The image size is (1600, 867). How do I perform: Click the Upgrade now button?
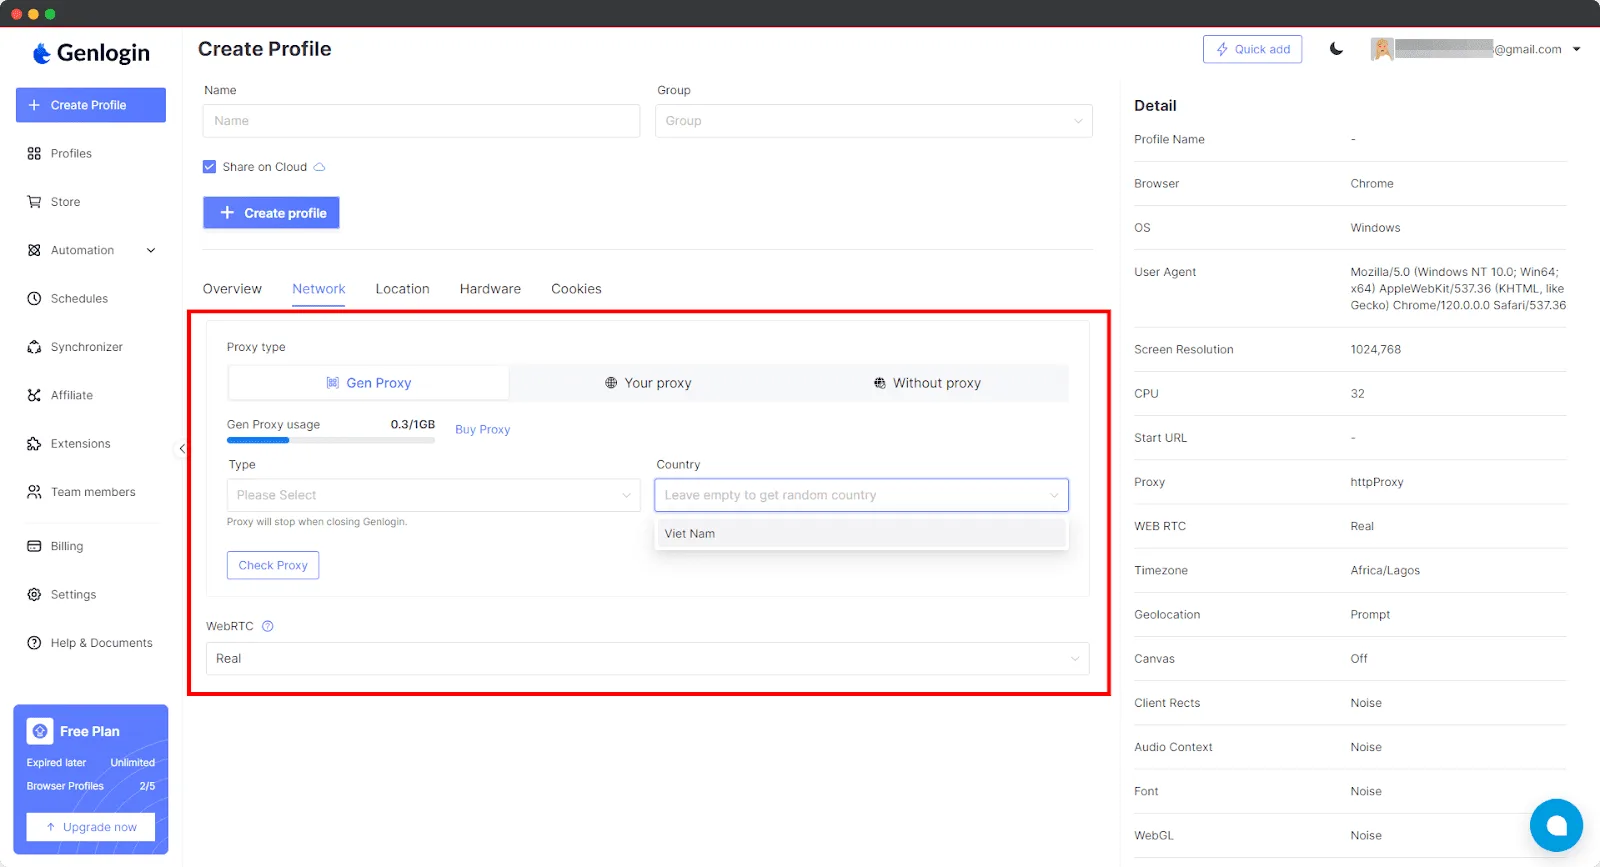pyautogui.click(x=91, y=827)
